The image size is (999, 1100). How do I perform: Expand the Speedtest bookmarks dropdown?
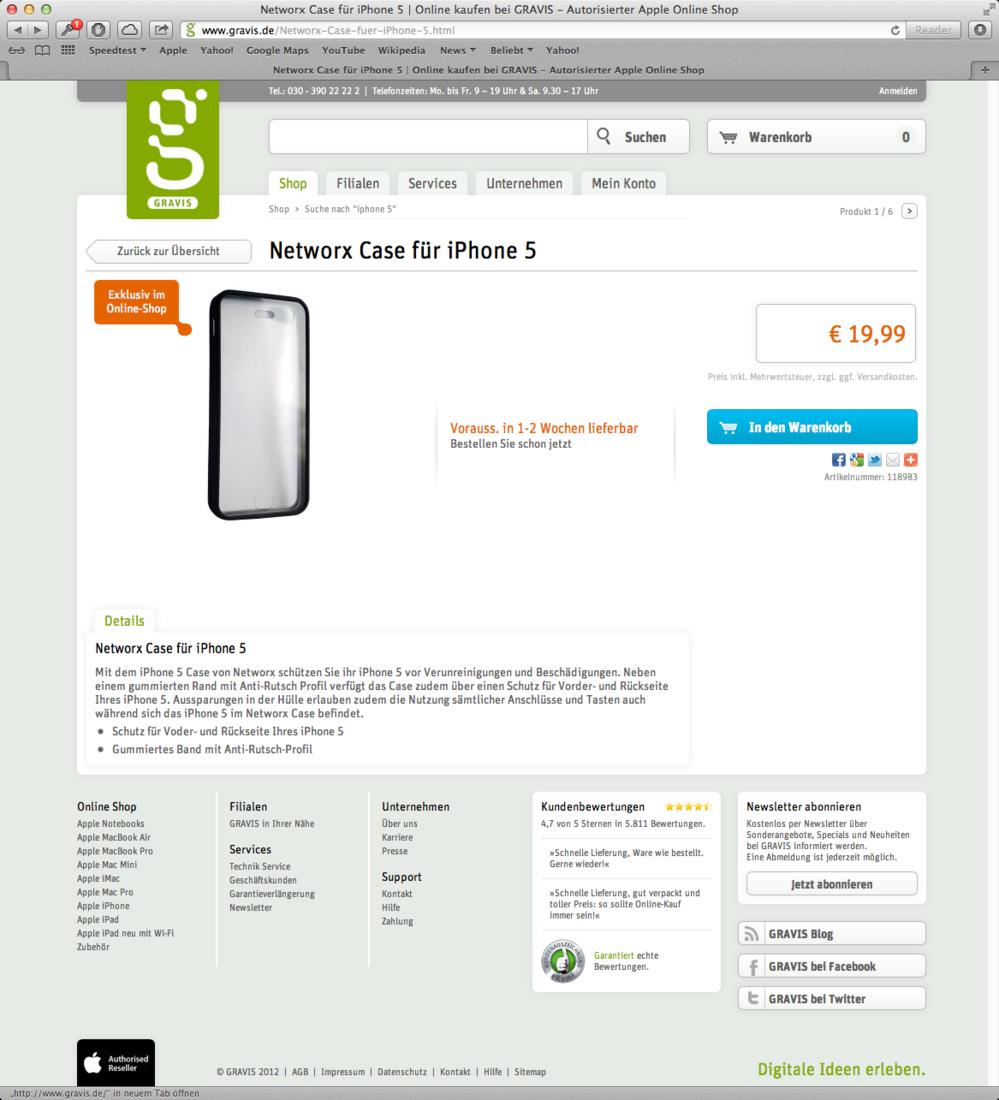click(x=117, y=50)
